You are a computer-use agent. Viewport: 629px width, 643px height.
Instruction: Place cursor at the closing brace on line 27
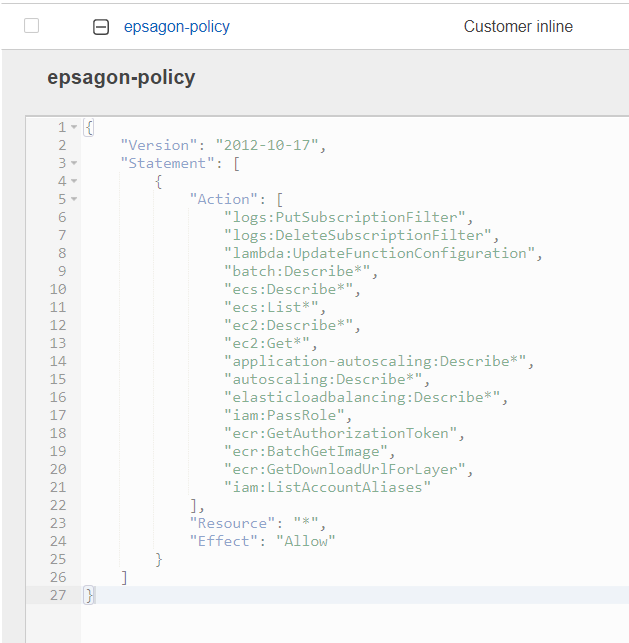tap(89, 595)
